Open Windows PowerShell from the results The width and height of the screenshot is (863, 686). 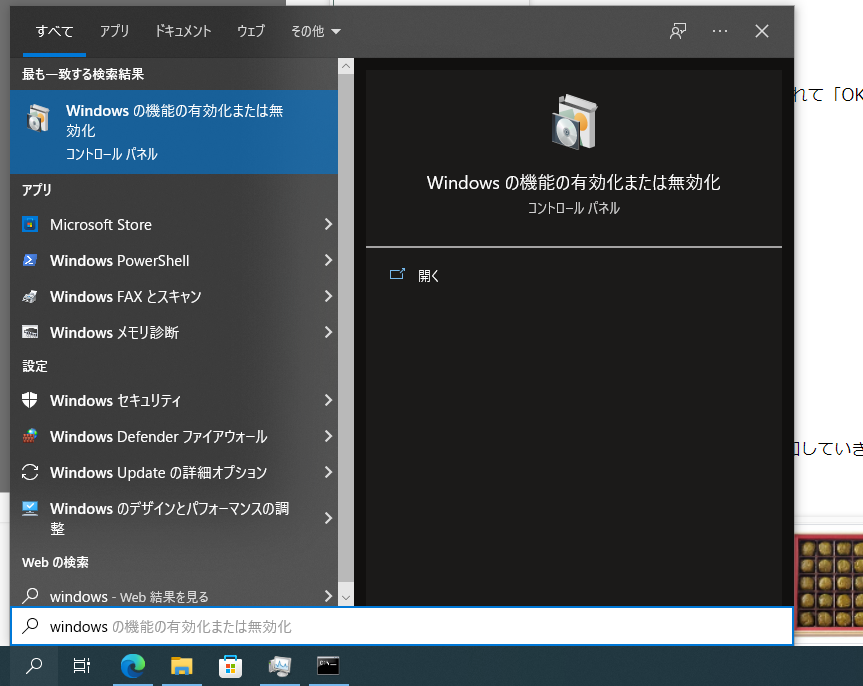click(174, 260)
